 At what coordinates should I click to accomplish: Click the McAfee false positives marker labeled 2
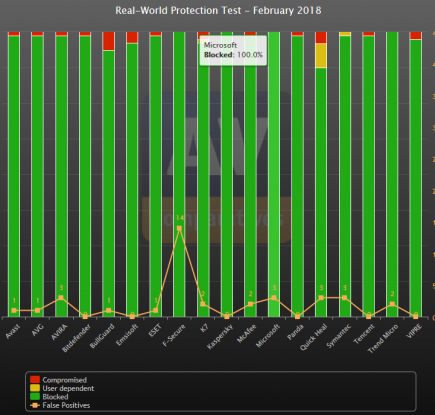251,304
